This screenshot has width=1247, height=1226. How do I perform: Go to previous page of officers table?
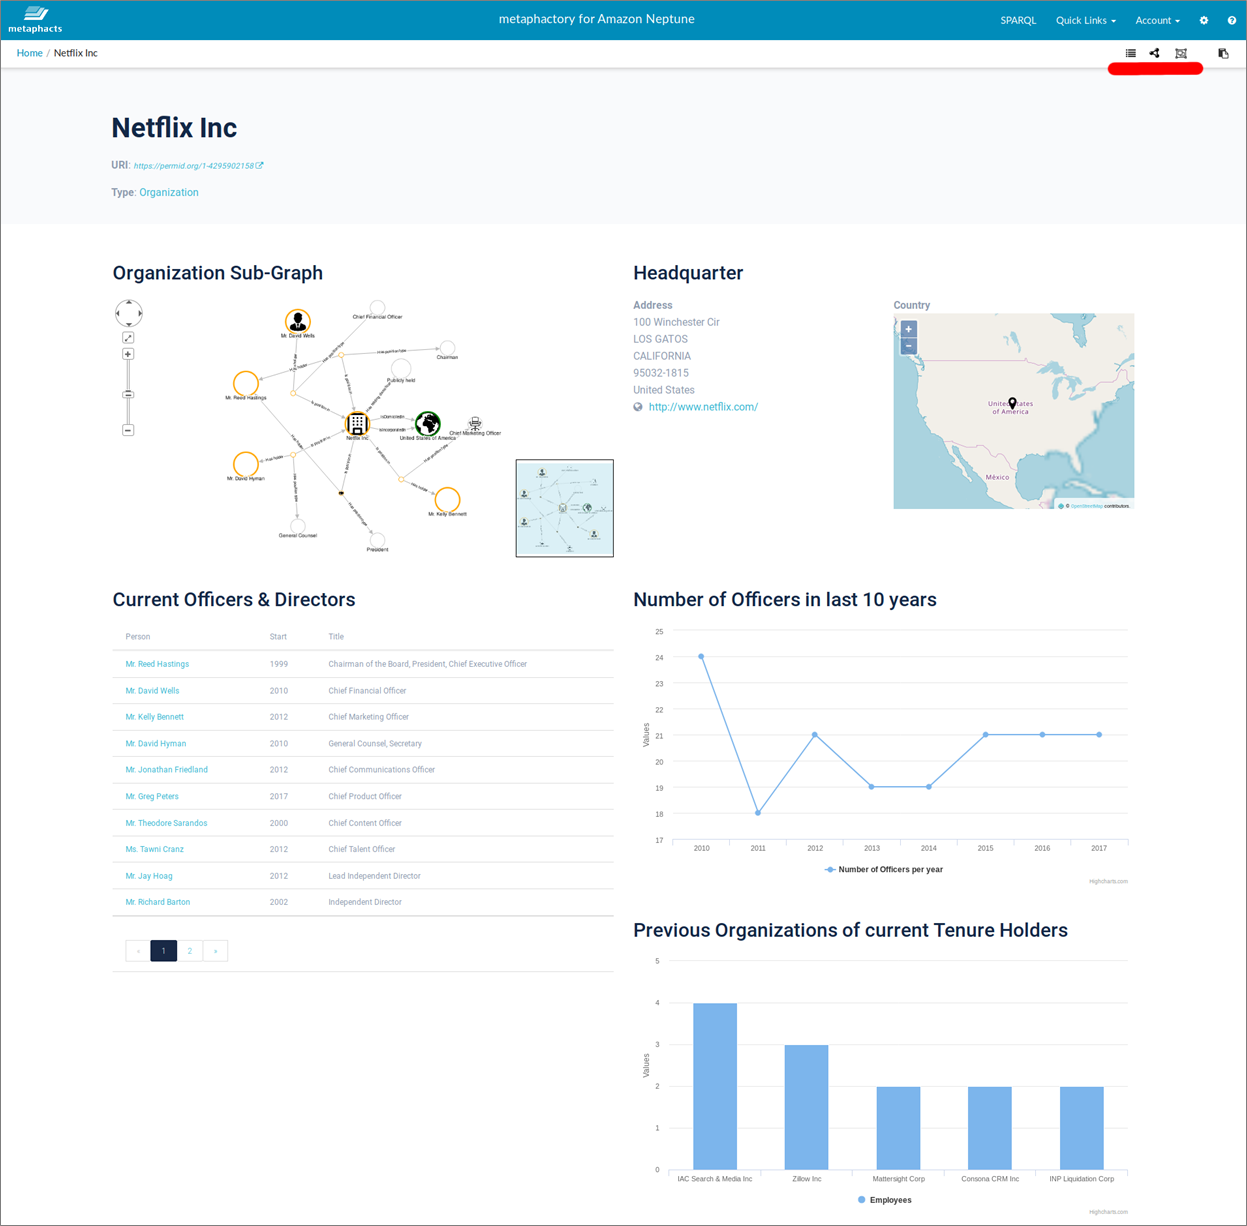(138, 951)
